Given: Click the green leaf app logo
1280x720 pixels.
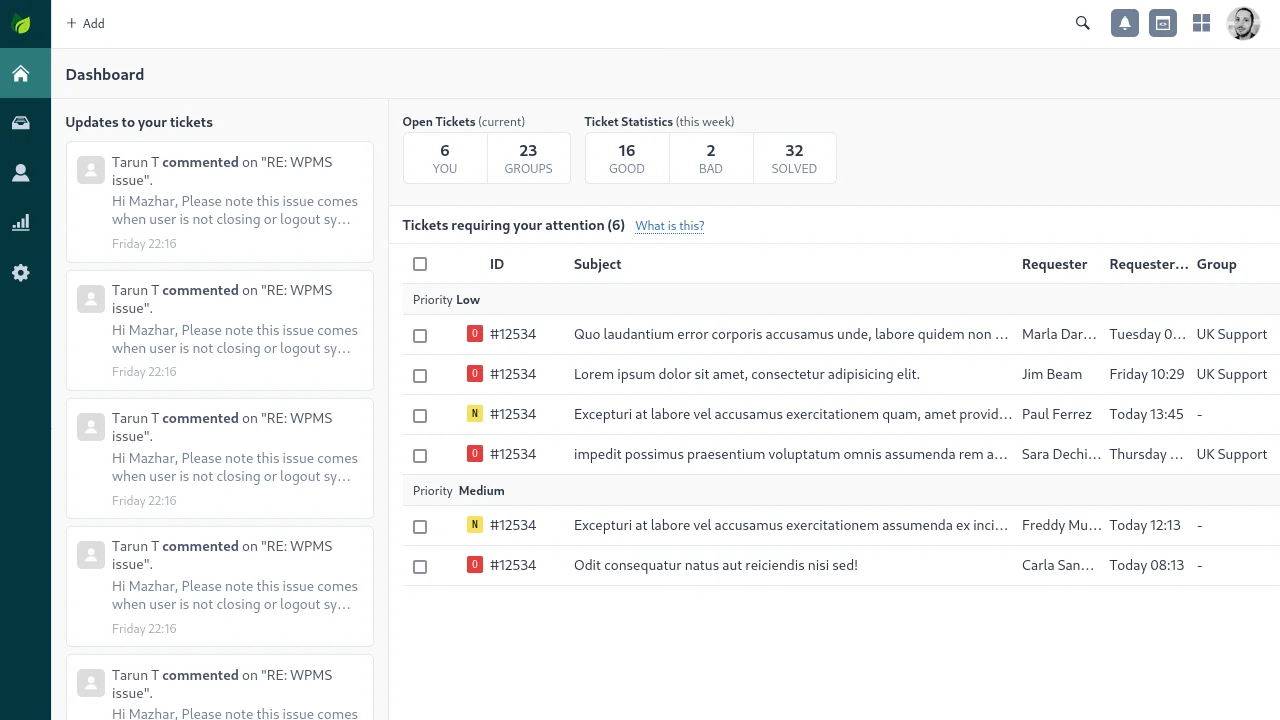Looking at the screenshot, I should coord(21,24).
